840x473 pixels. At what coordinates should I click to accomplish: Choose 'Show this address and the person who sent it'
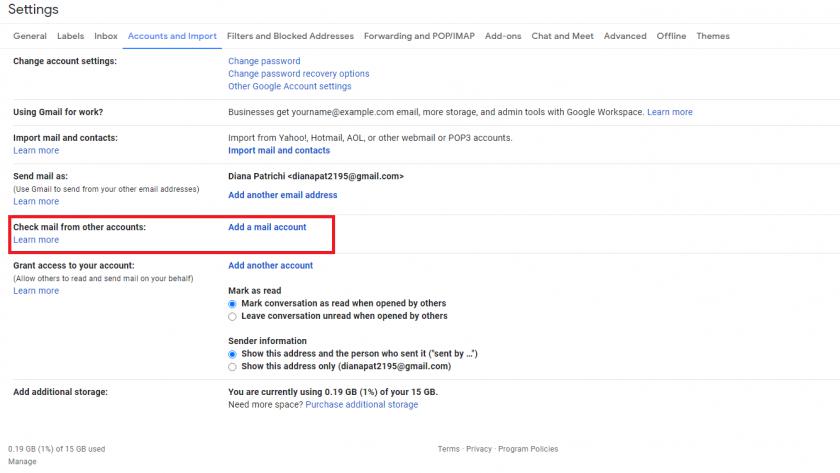click(233, 354)
